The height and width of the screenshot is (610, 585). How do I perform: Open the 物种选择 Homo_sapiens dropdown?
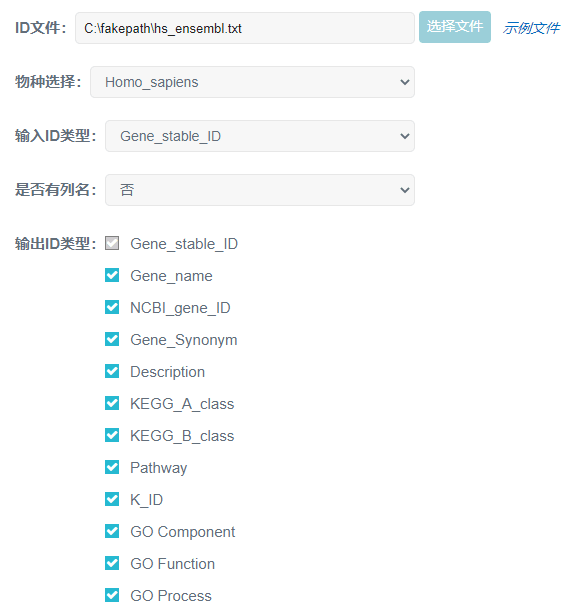pyautogui.click(x=252, y=82)
